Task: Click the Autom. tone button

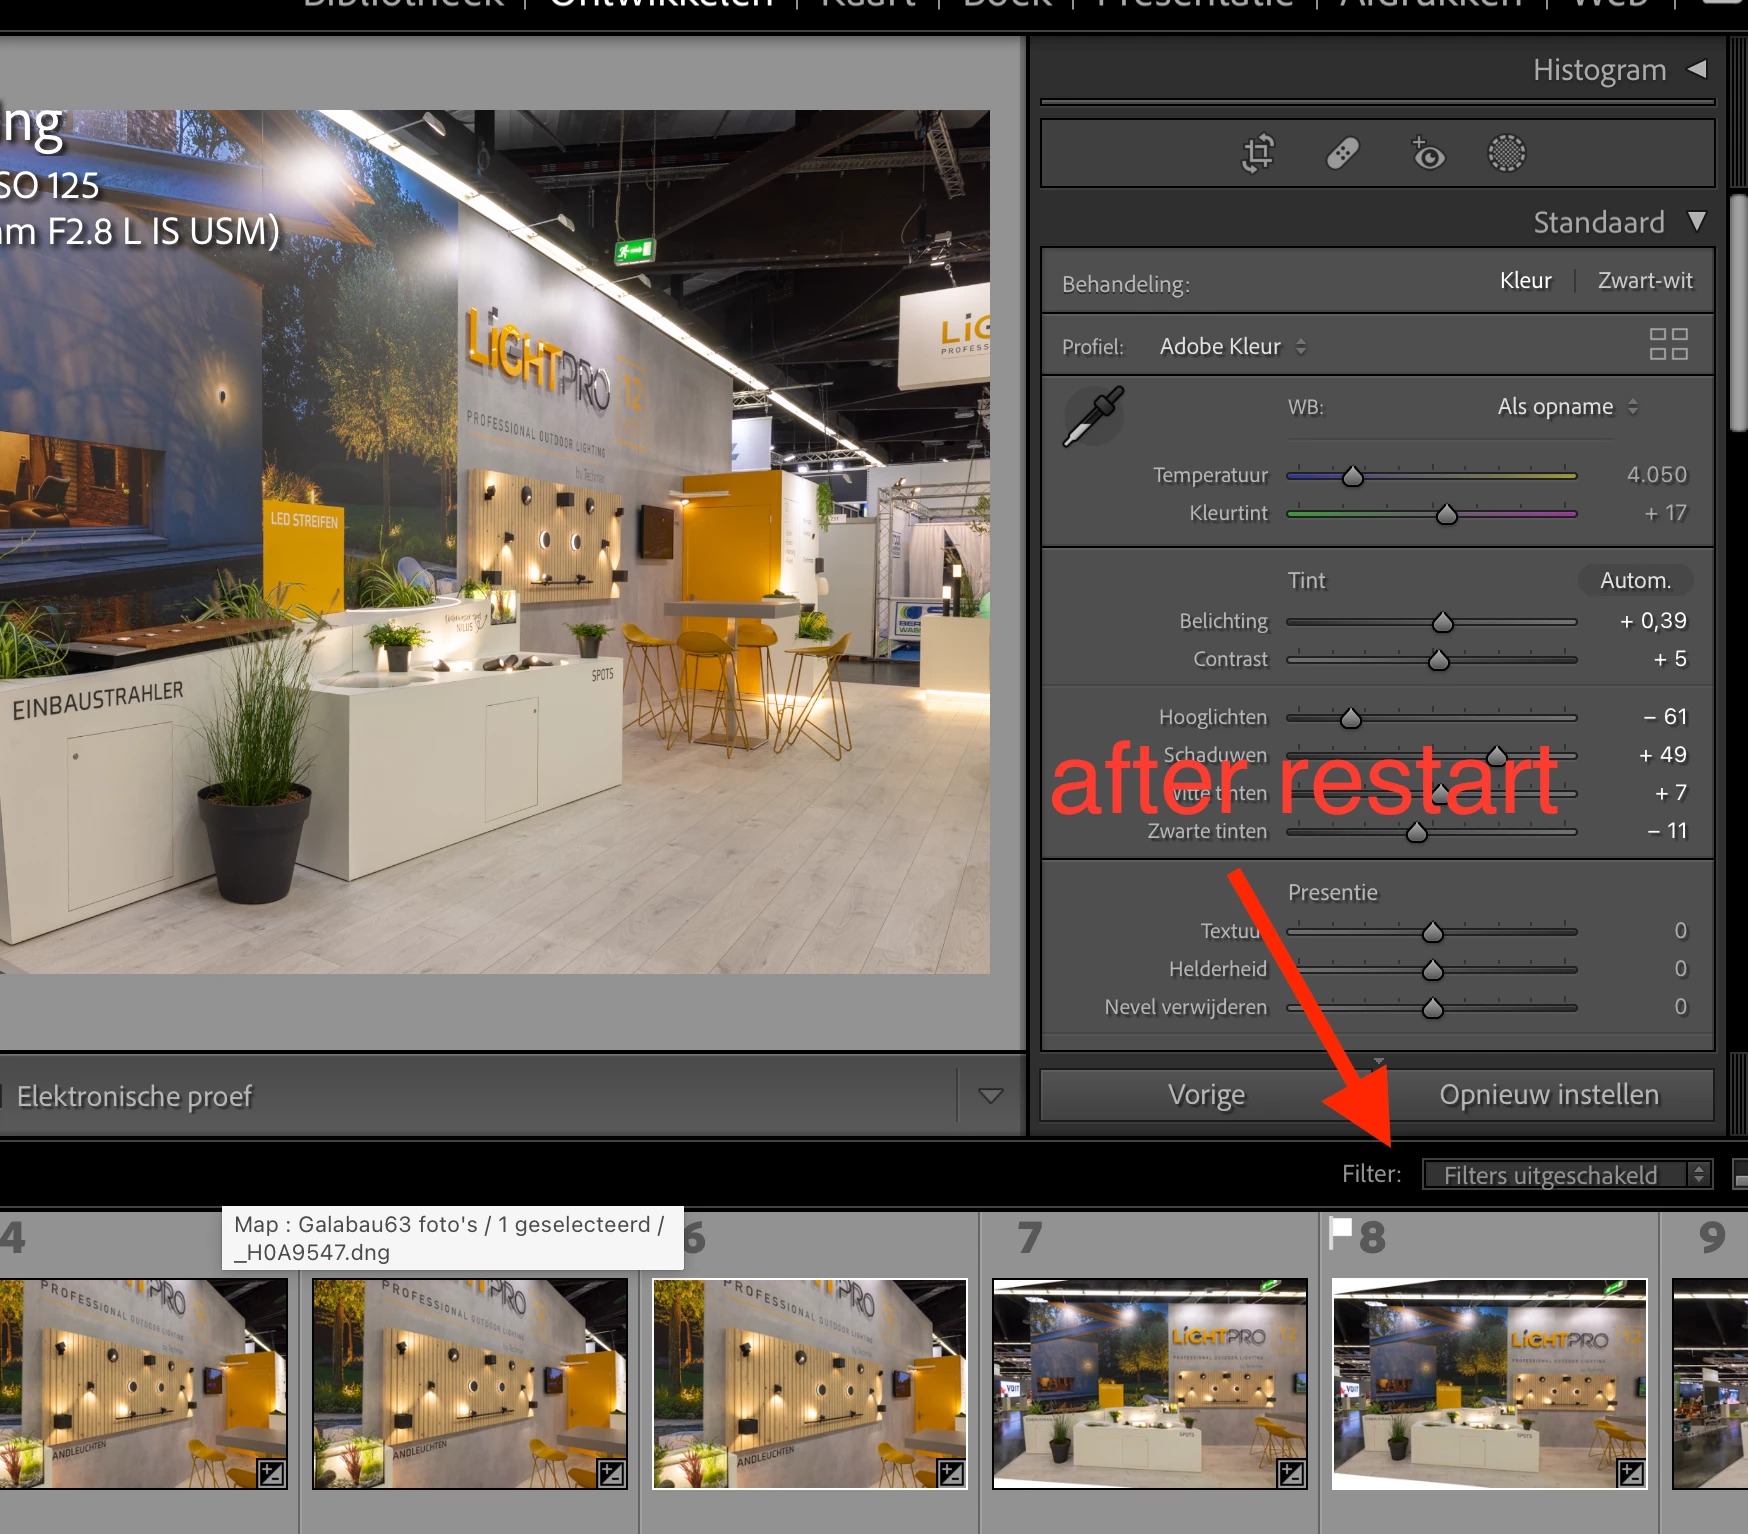Action: [1635, 580]
